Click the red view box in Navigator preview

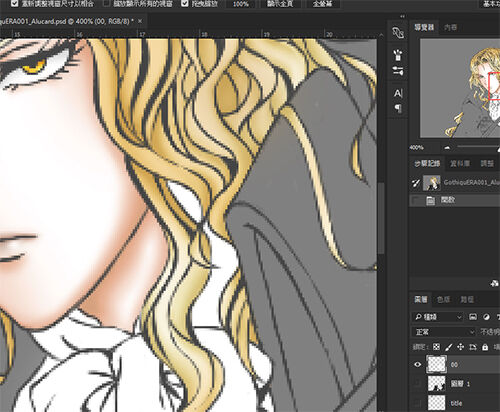(494, 86)
